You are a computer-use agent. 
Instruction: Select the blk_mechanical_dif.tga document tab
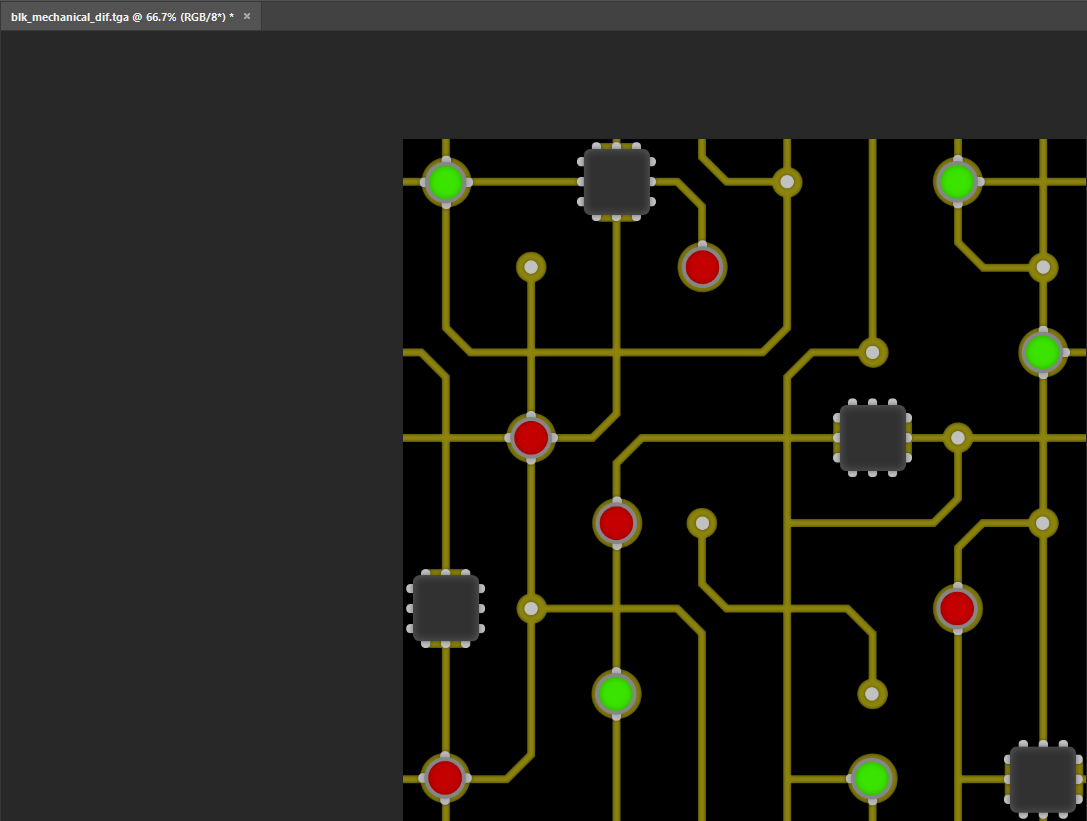click(x=120, y=17)
